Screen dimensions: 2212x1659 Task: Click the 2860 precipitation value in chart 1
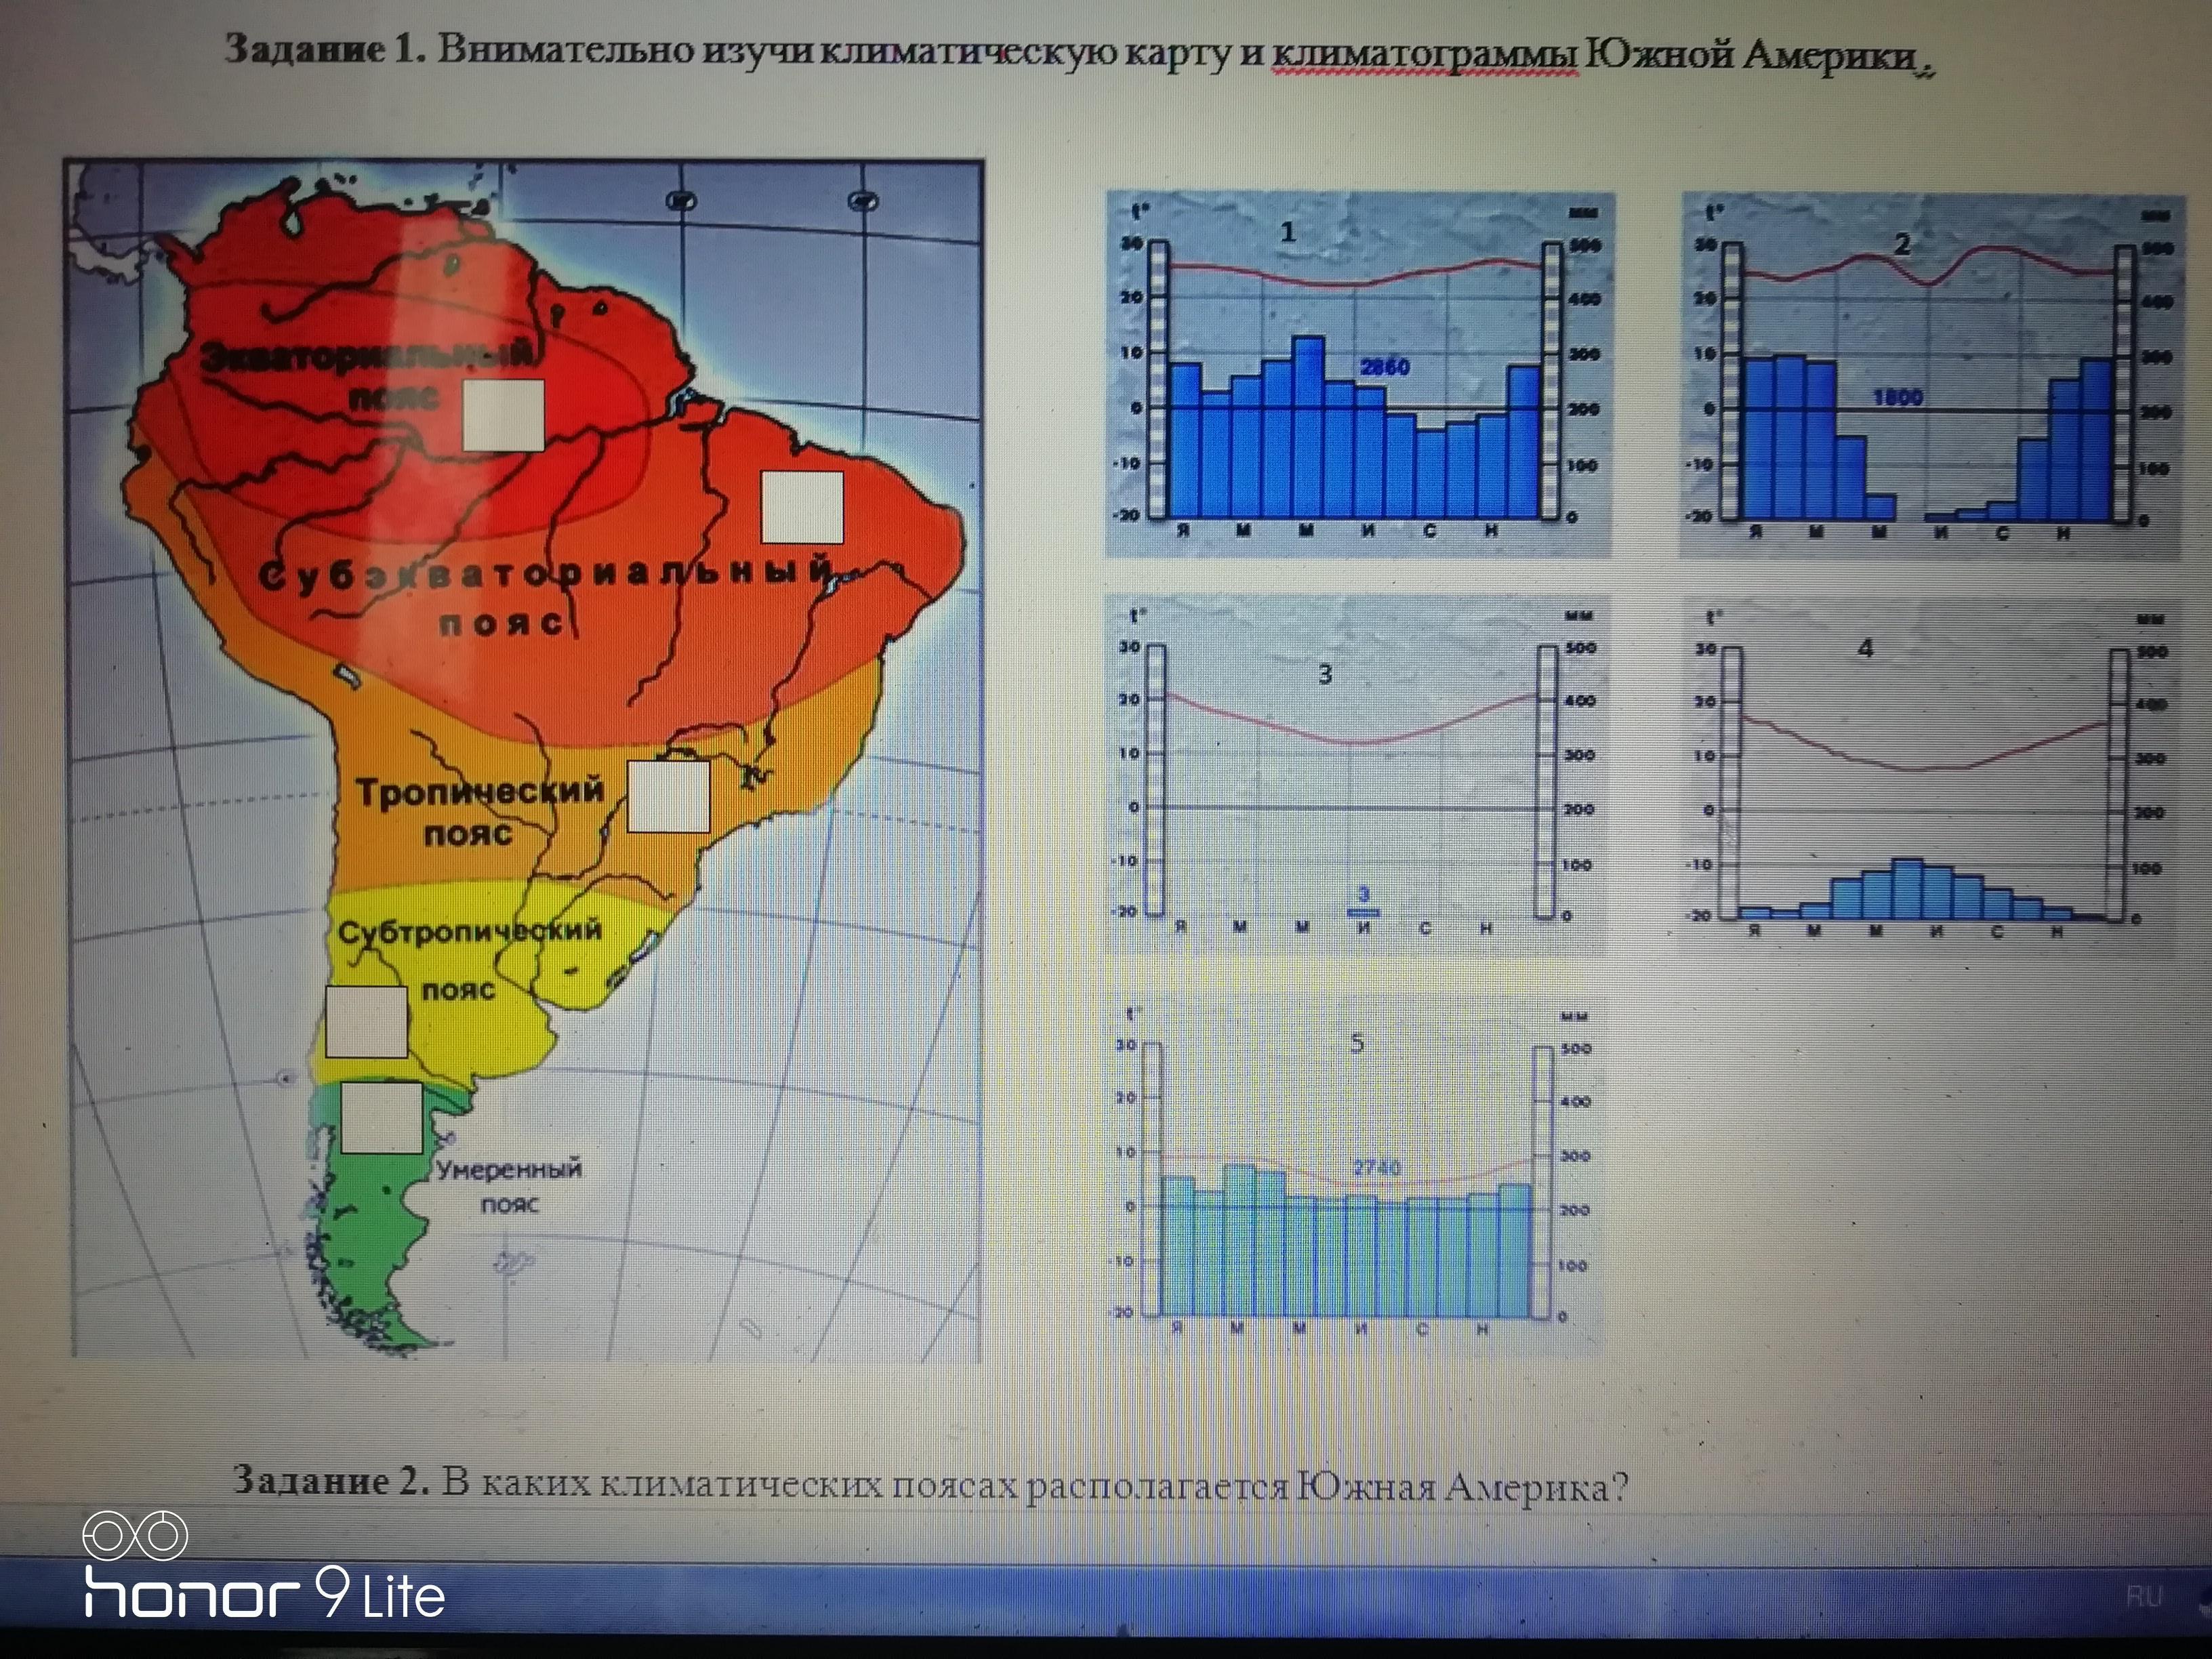(x=1385, y=367)
